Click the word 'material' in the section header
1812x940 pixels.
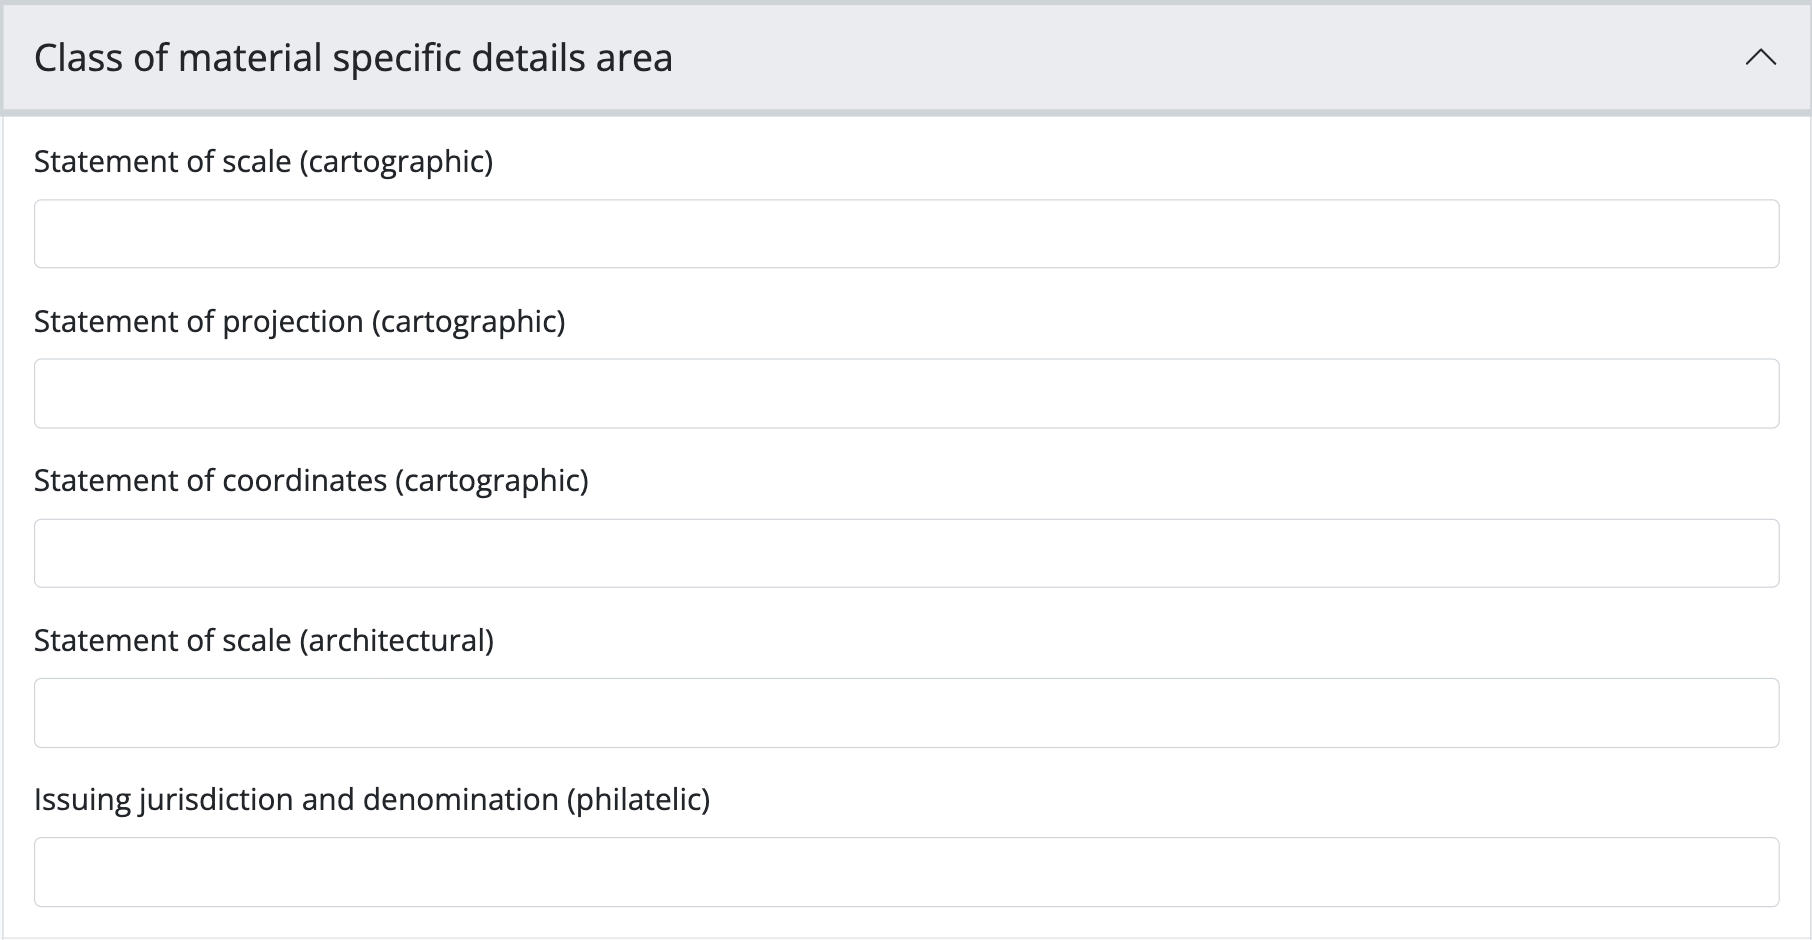coord(250,58)
